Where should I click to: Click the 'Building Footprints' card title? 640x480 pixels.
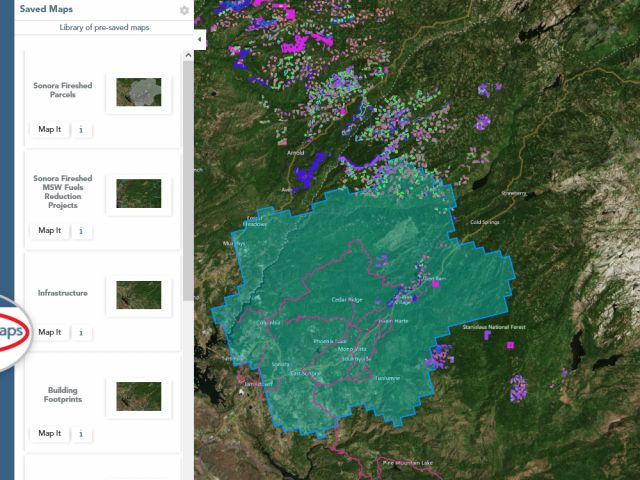(63, 395)
